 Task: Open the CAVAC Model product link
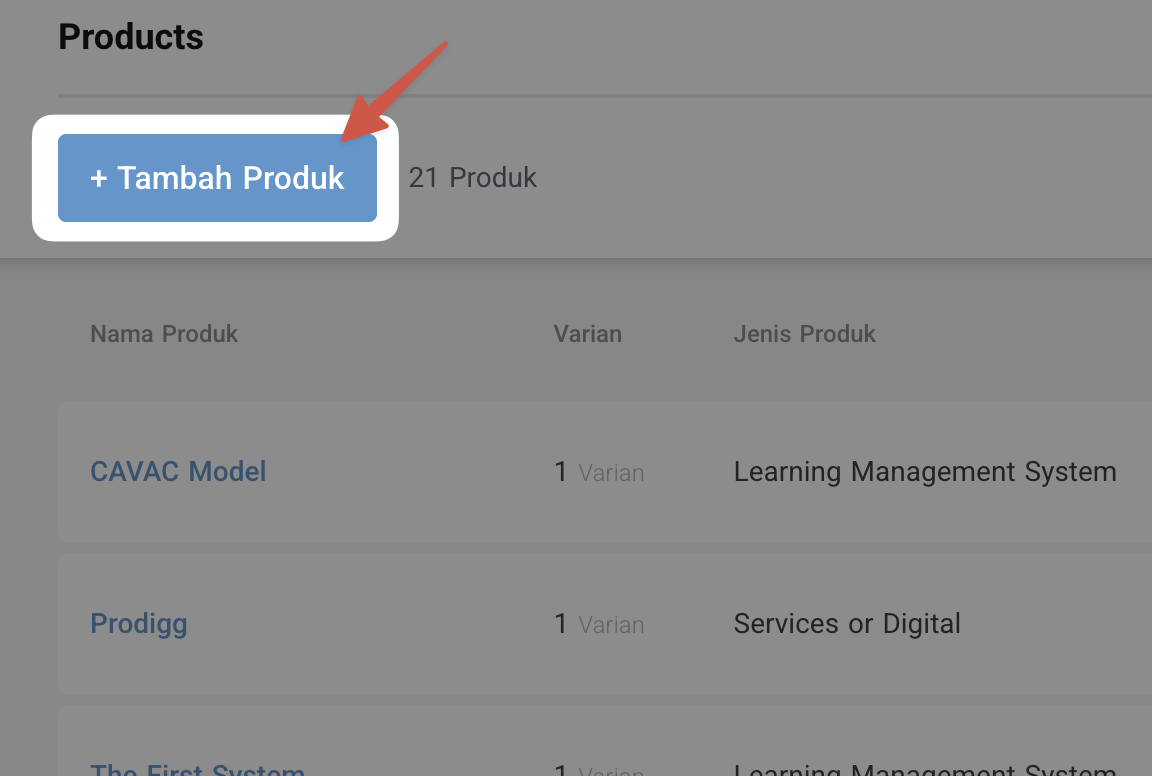click(178, 471)
